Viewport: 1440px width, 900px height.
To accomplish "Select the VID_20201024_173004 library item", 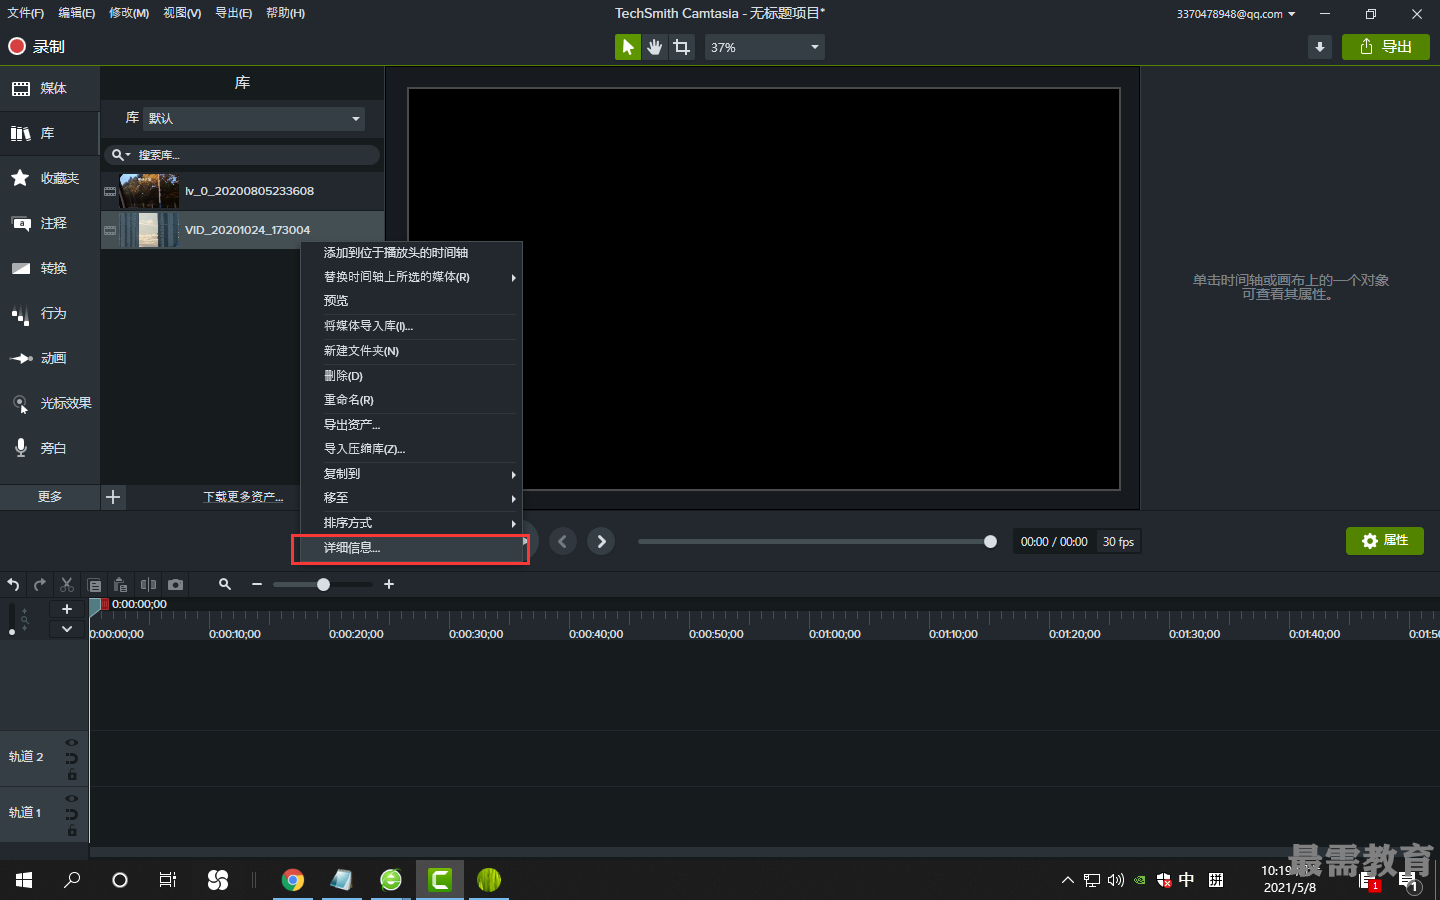I will (242, 229).
